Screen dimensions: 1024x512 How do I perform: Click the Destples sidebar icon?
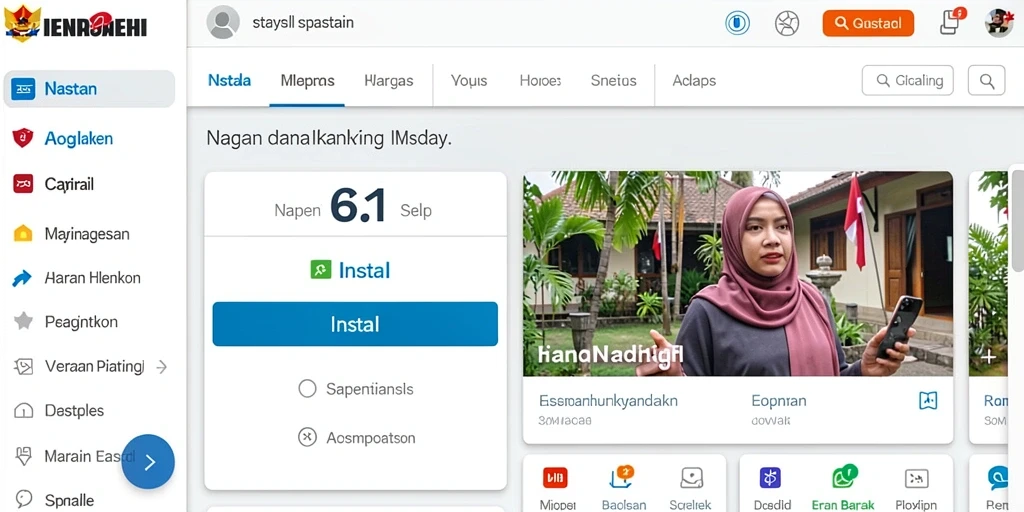[23, 411]
